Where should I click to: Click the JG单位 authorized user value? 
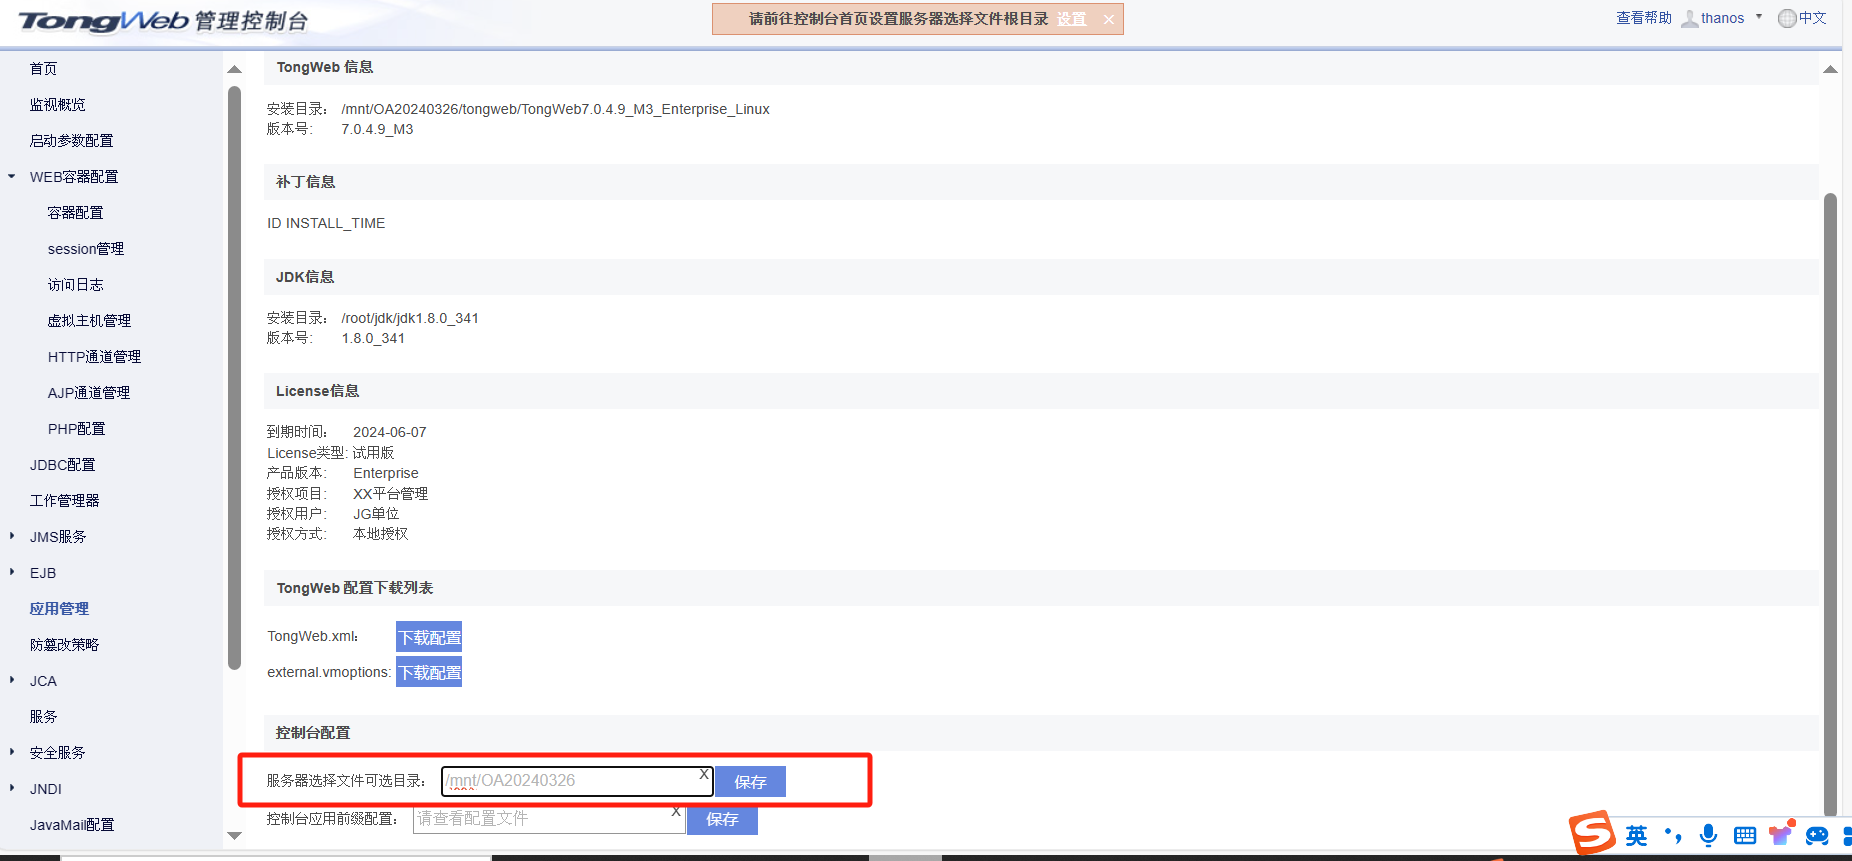click(x=376, y=513)
